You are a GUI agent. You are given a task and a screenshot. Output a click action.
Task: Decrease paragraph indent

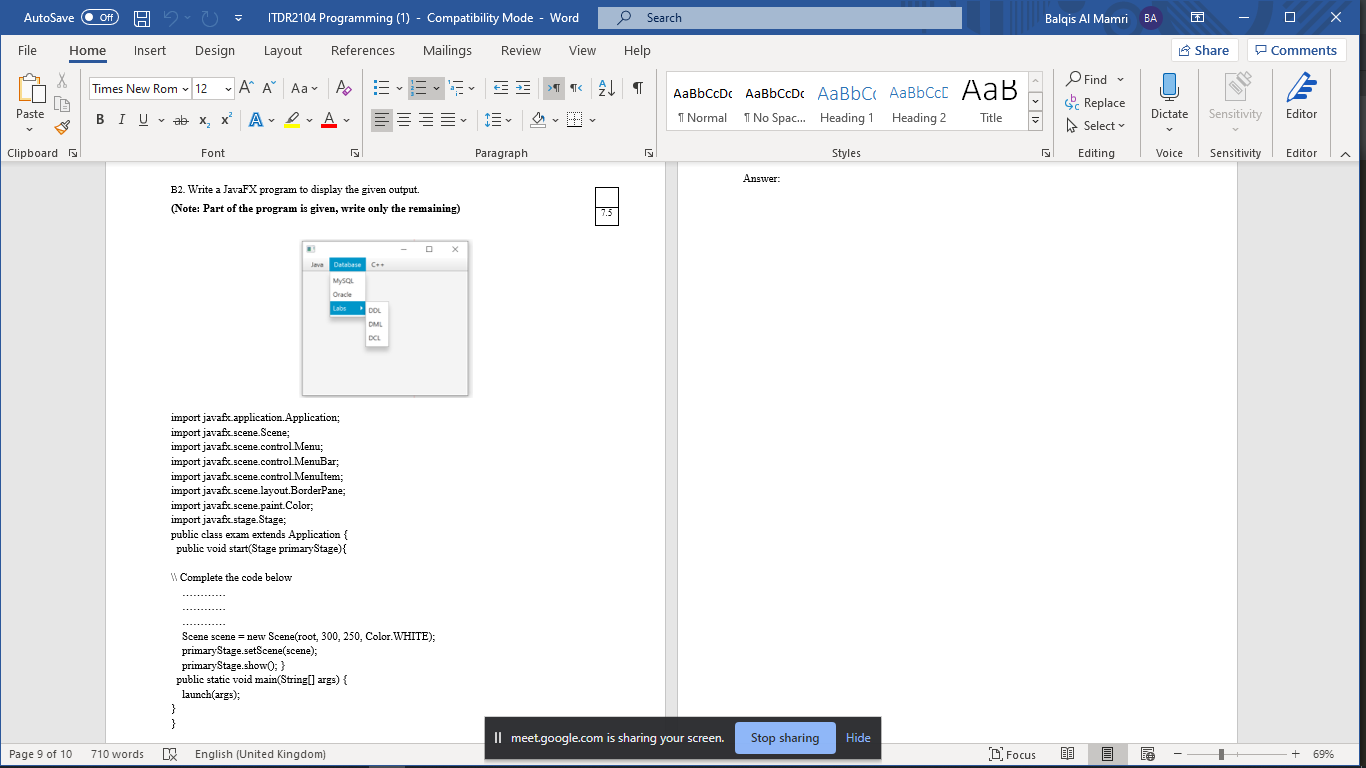pyautogui.click(x=501, y=88)
